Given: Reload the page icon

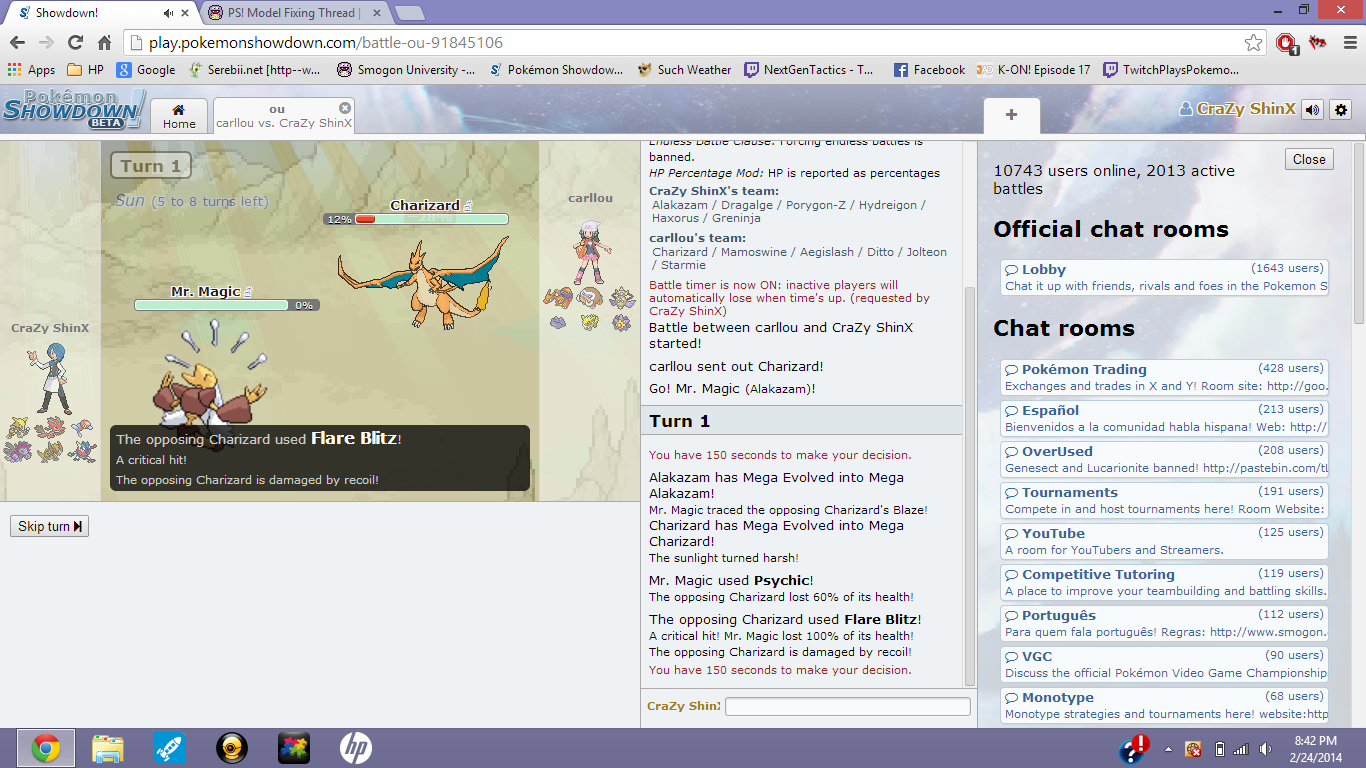Looking at the screenshot, I should tap(75, 42).
